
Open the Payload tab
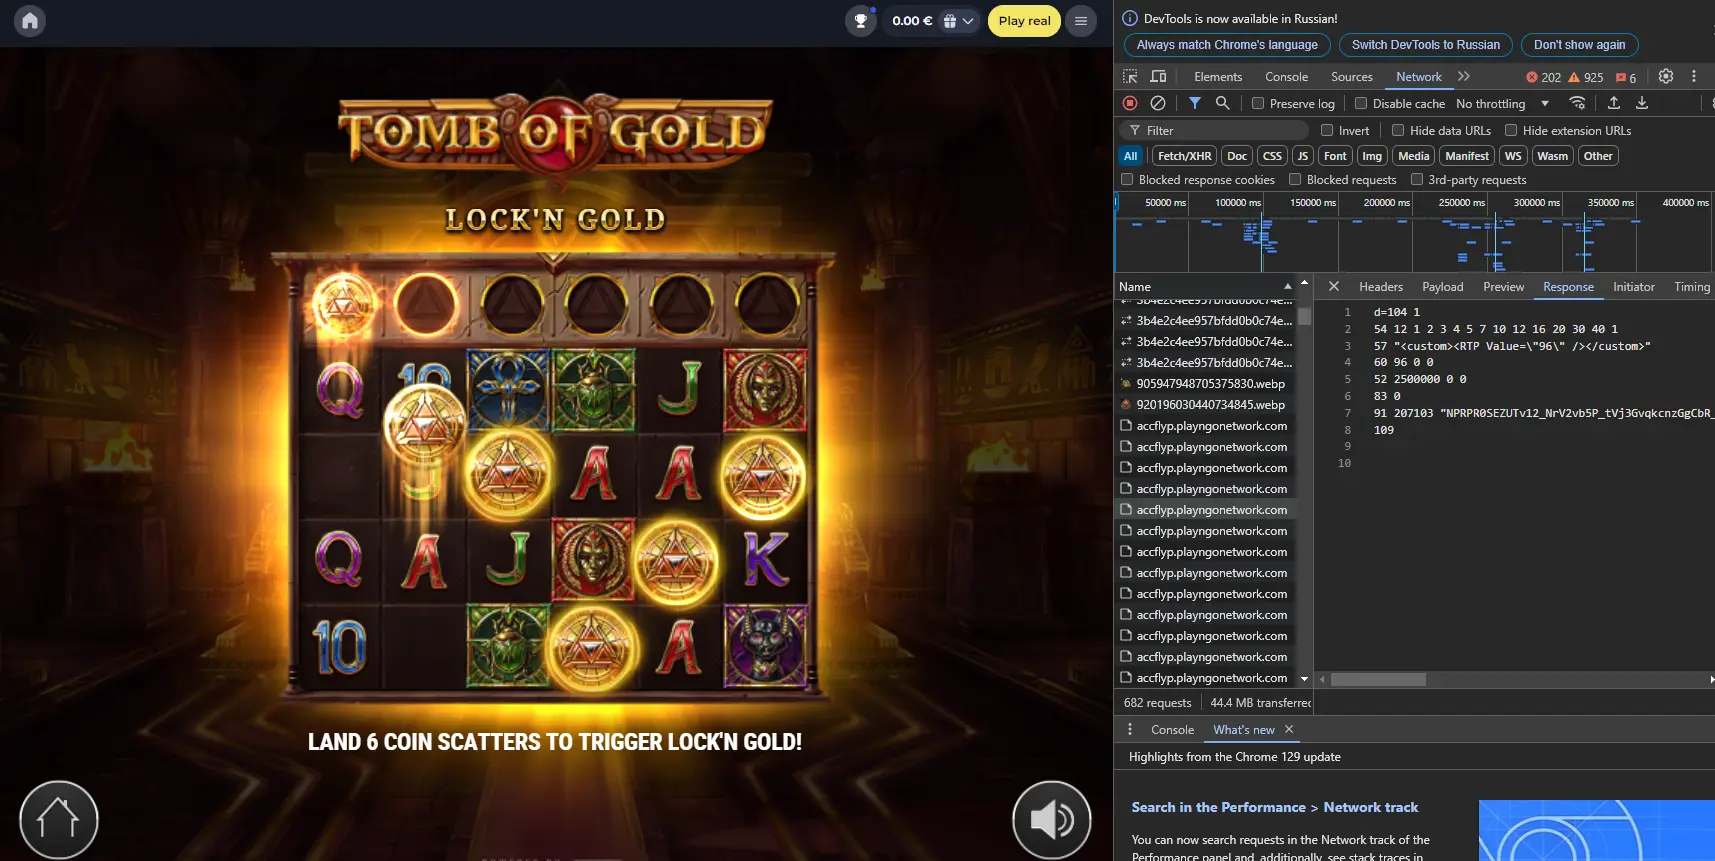coord(1443,287)
